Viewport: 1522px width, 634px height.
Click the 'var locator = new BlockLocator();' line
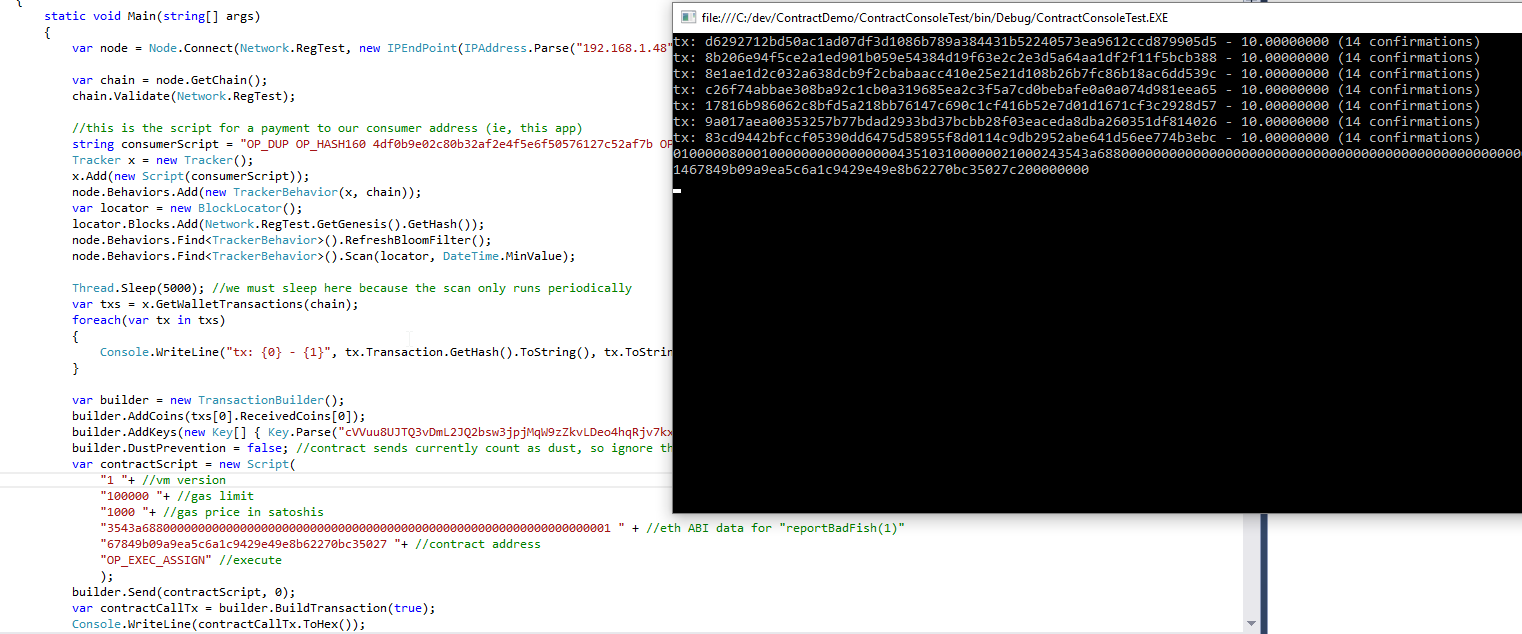[187, 208]
